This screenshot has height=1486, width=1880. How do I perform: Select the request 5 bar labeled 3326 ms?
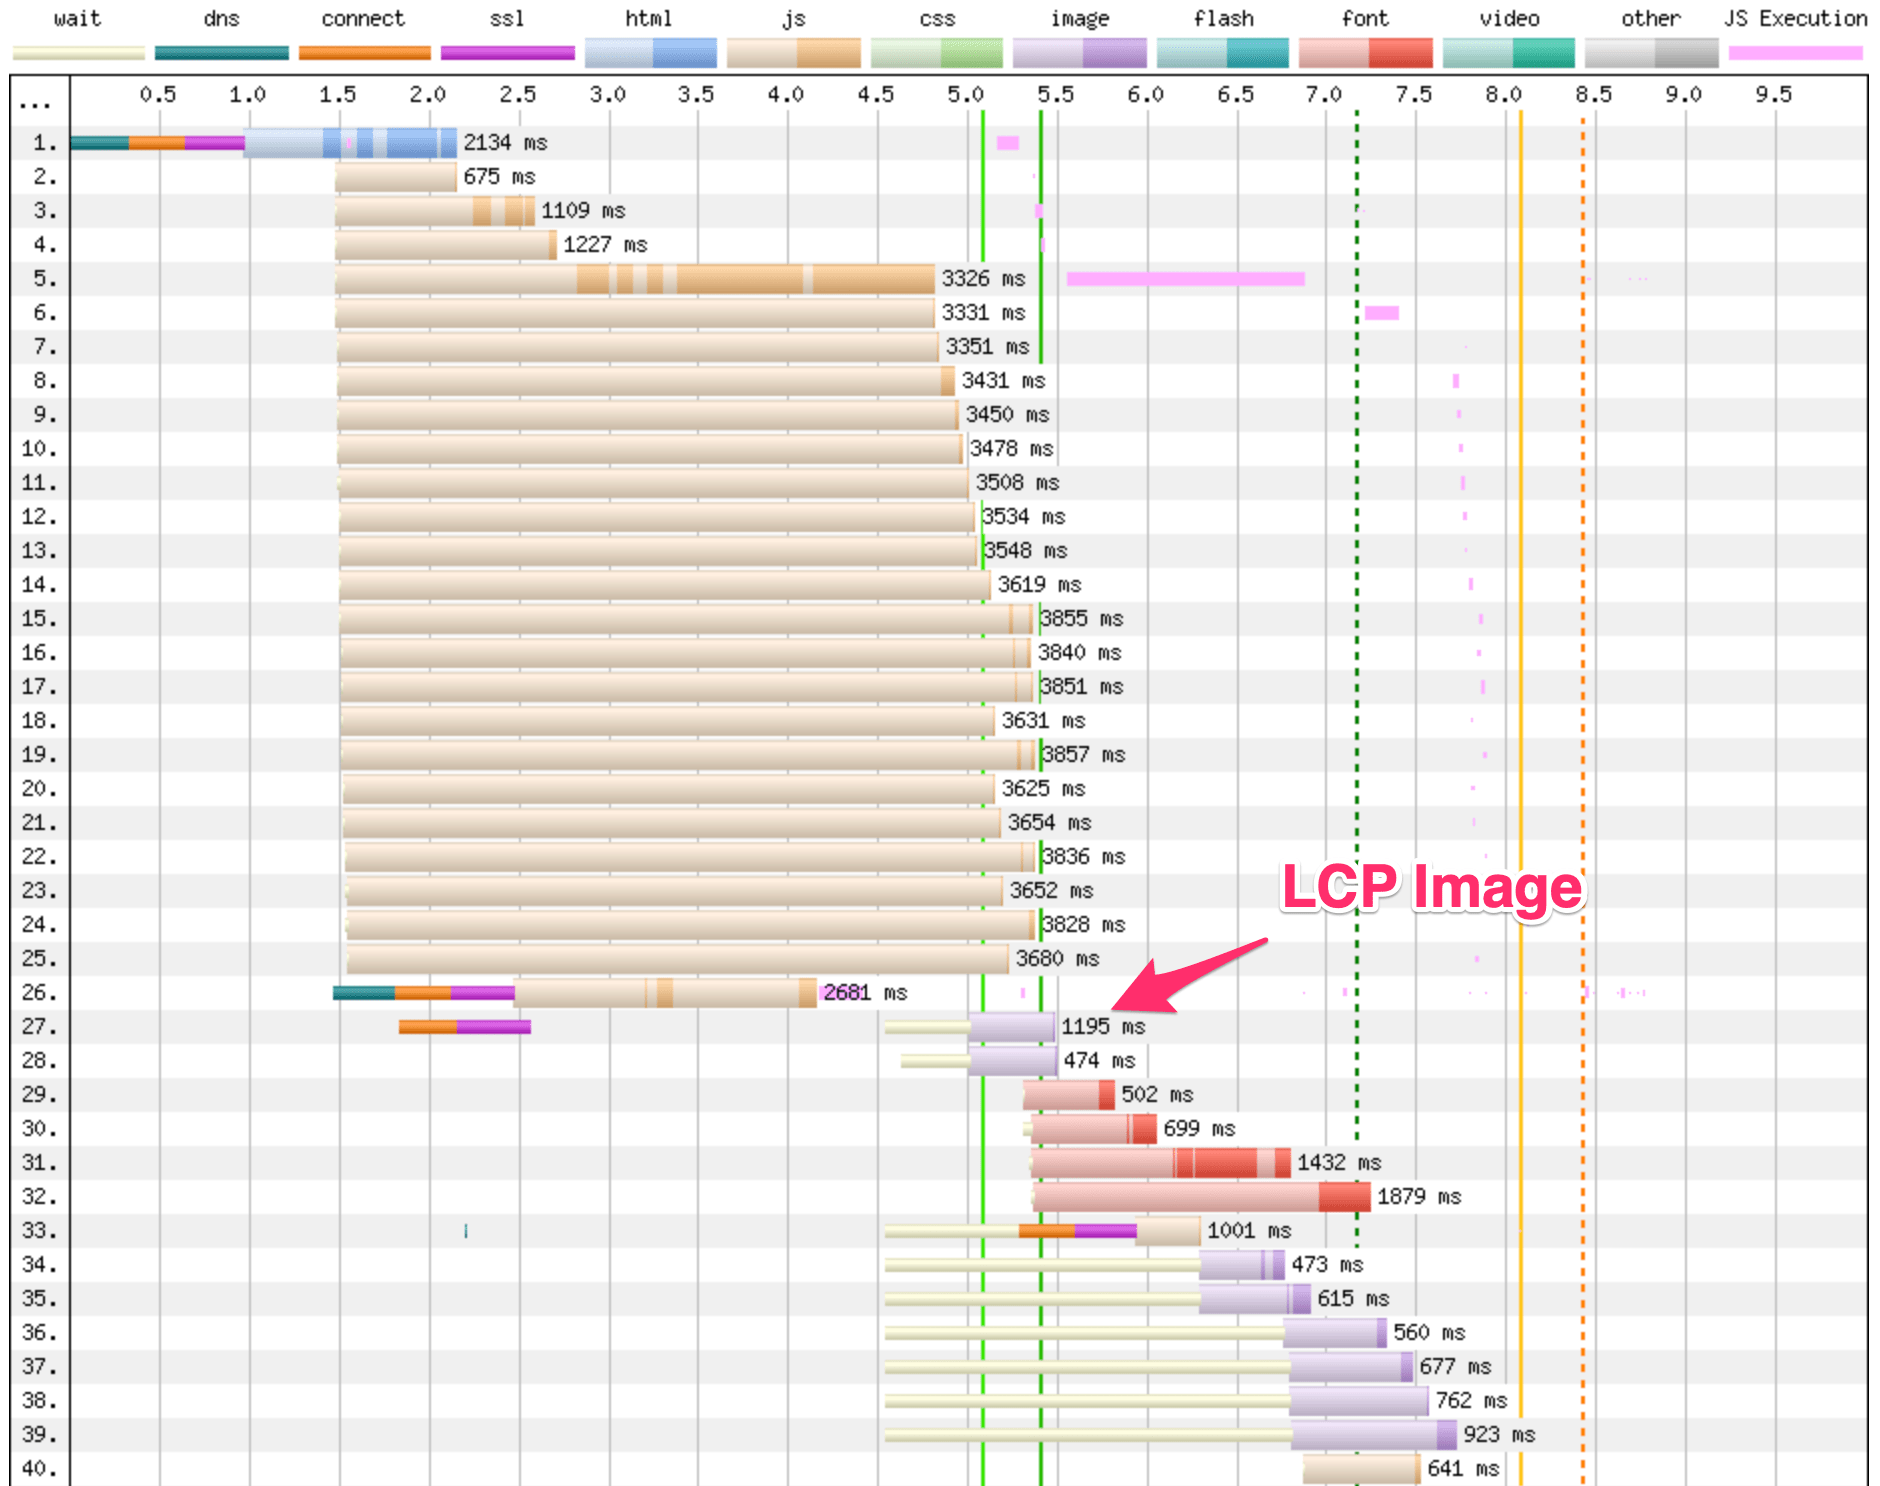click(635, 279)
